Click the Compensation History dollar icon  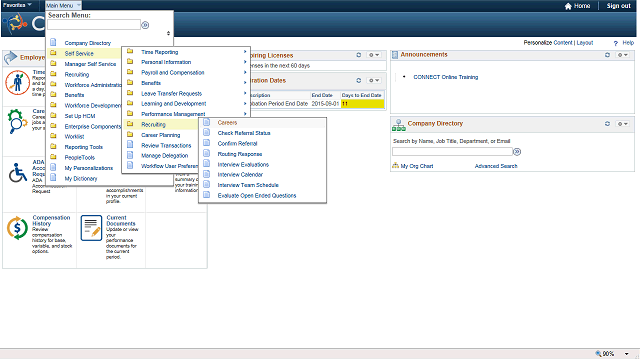(17, 228)
